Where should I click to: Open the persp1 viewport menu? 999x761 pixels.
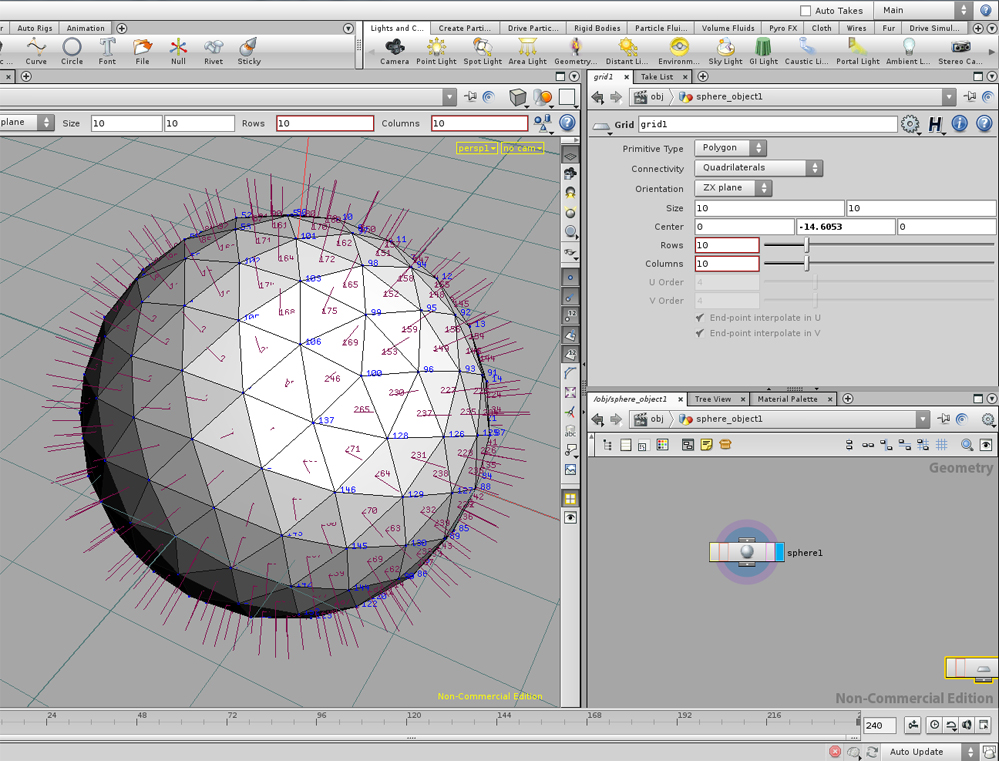click(477, 149)
